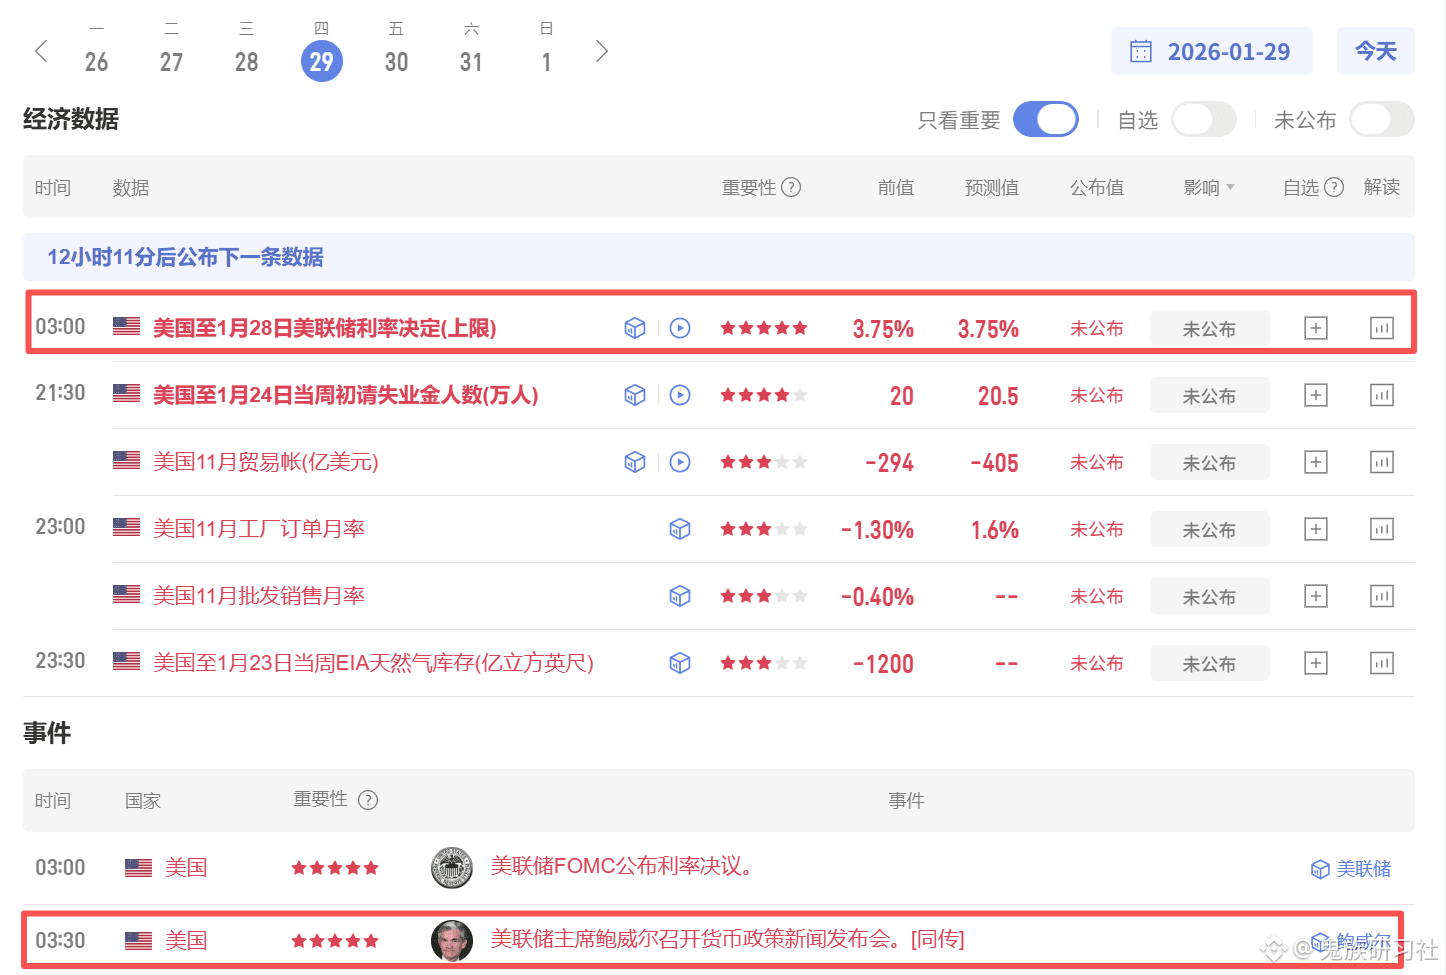1446x975 pixels.
Task: Open chart analysis for factory orders row
Action: 1381,529
